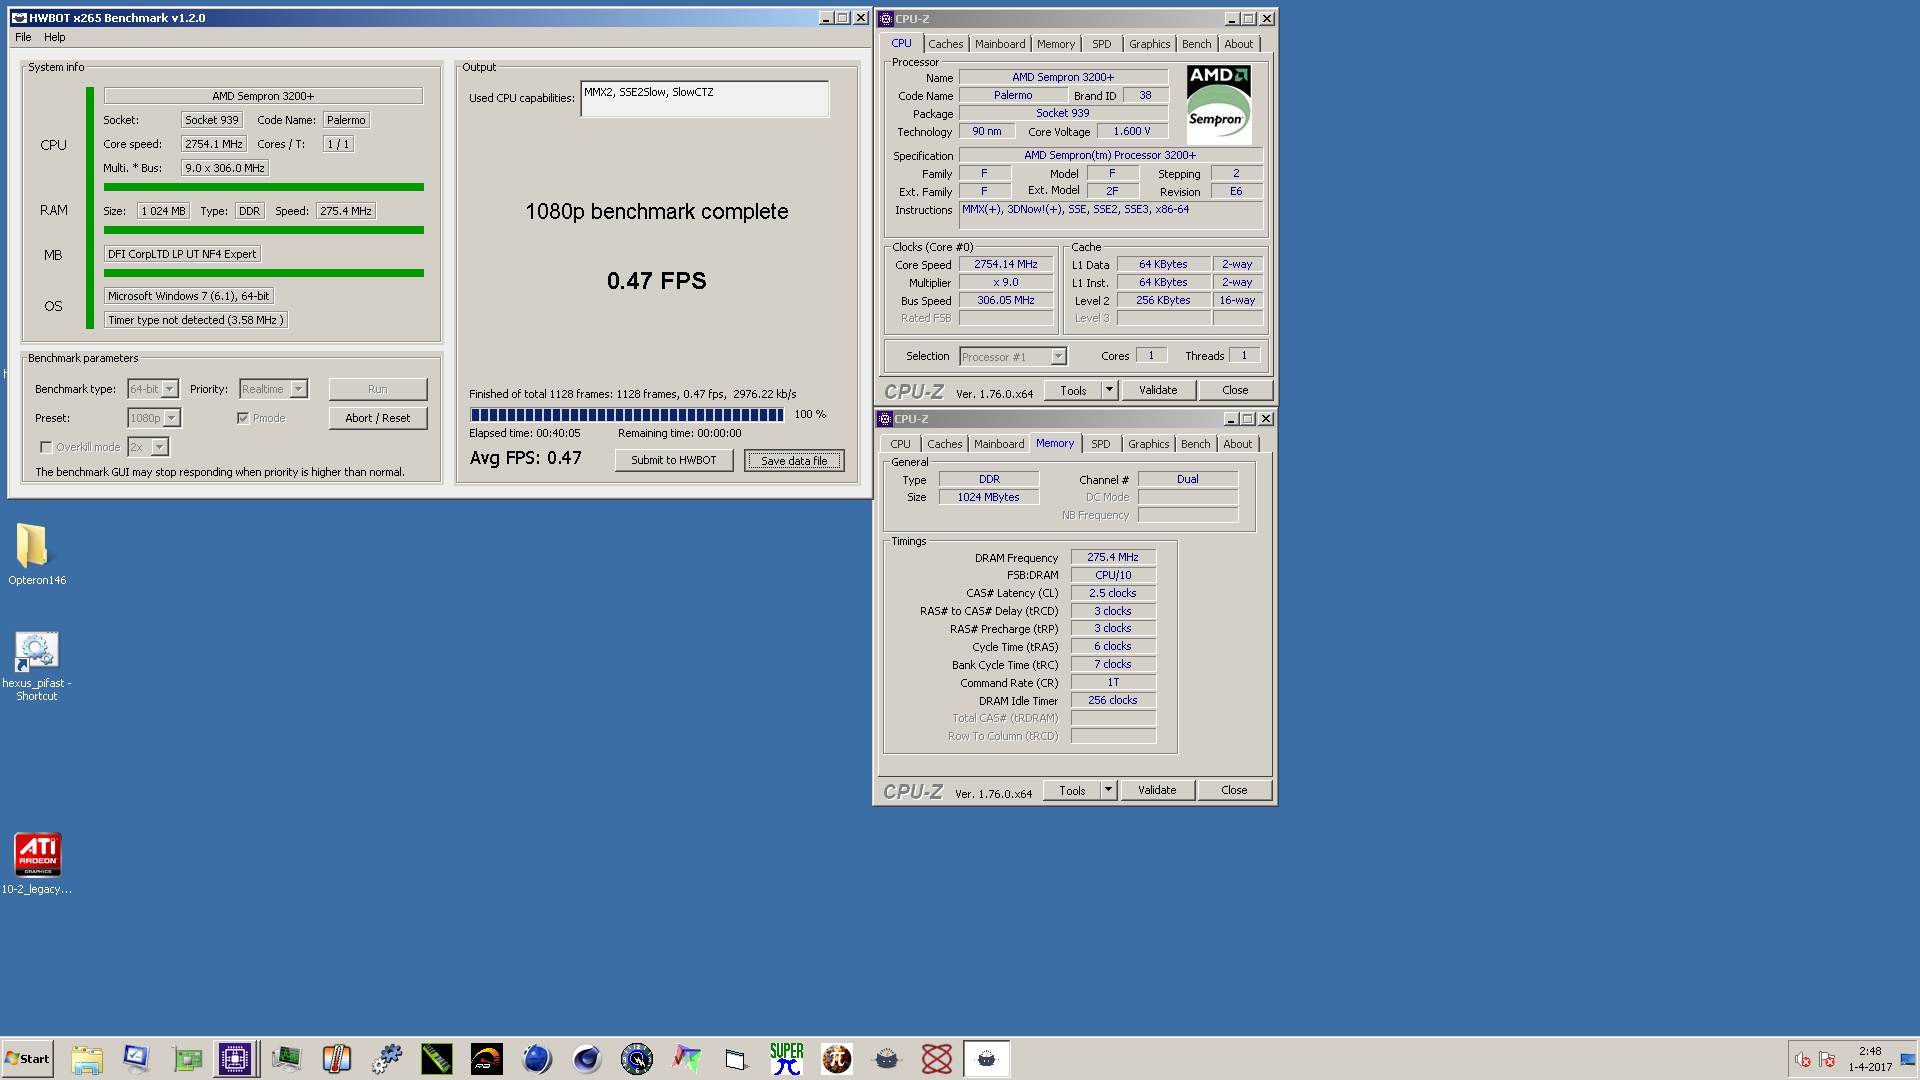
Task: Open the thermometer temperature taskbar icon
Action: 337,1059
